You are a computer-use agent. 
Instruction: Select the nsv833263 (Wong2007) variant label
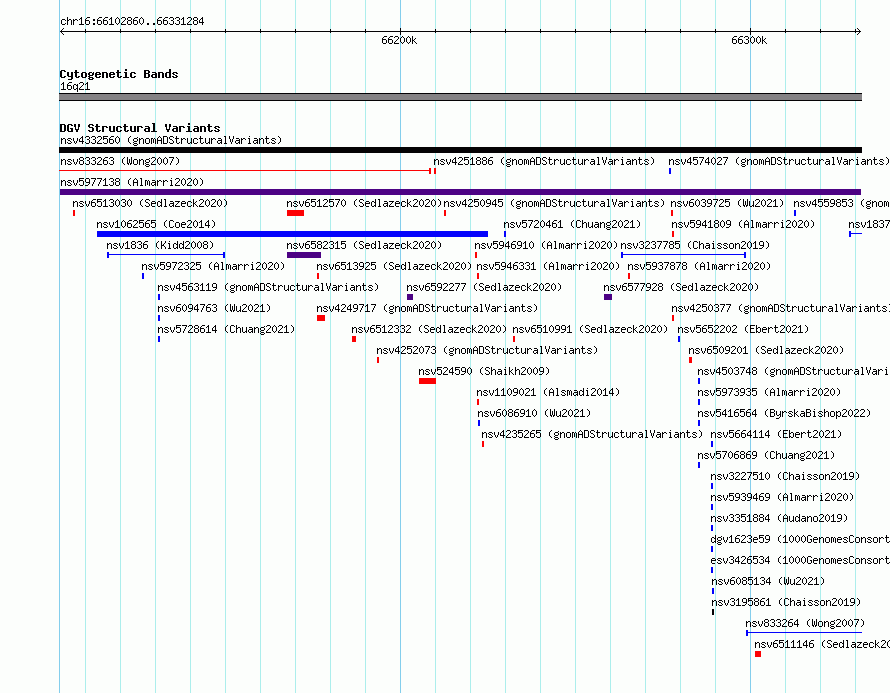click(x=120, y=161)
